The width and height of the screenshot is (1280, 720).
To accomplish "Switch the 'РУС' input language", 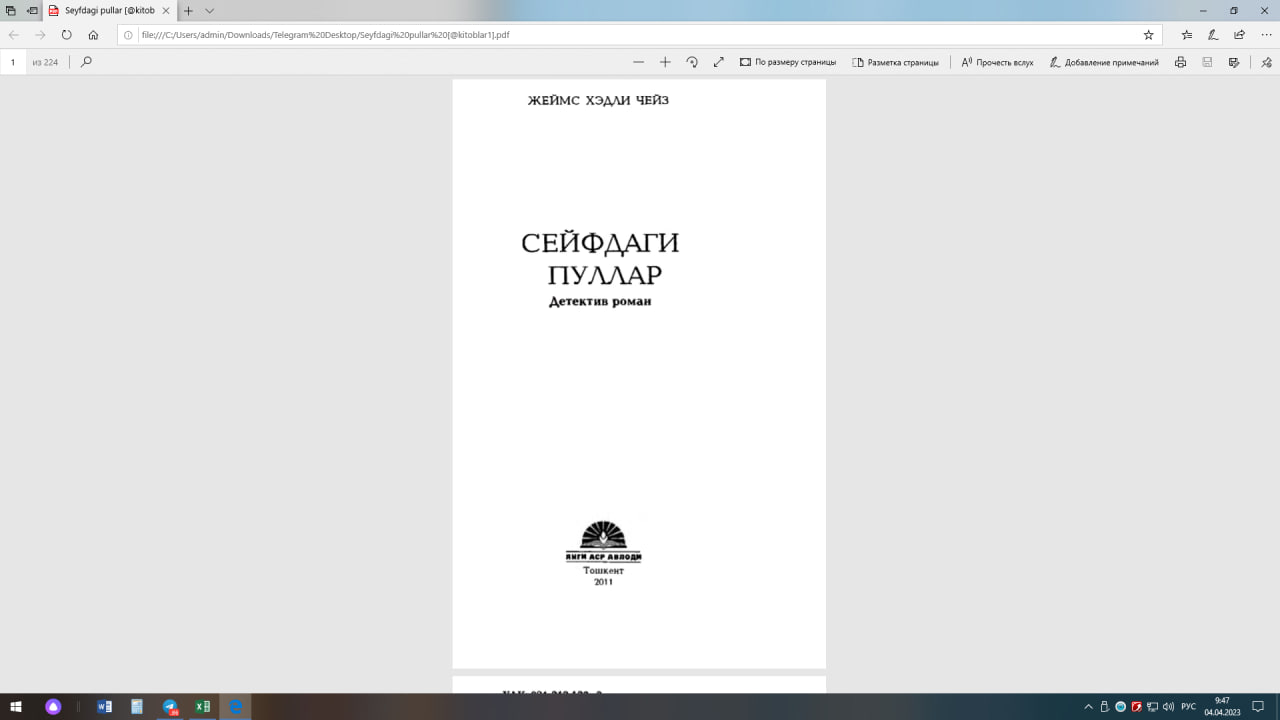I will pyautogui.click(x=1188, y=706).
